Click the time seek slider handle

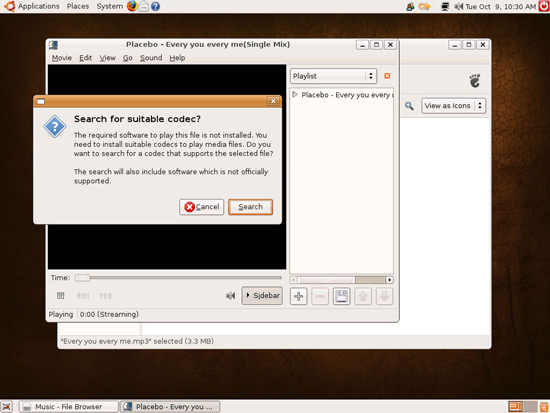(x=82, y=278)
